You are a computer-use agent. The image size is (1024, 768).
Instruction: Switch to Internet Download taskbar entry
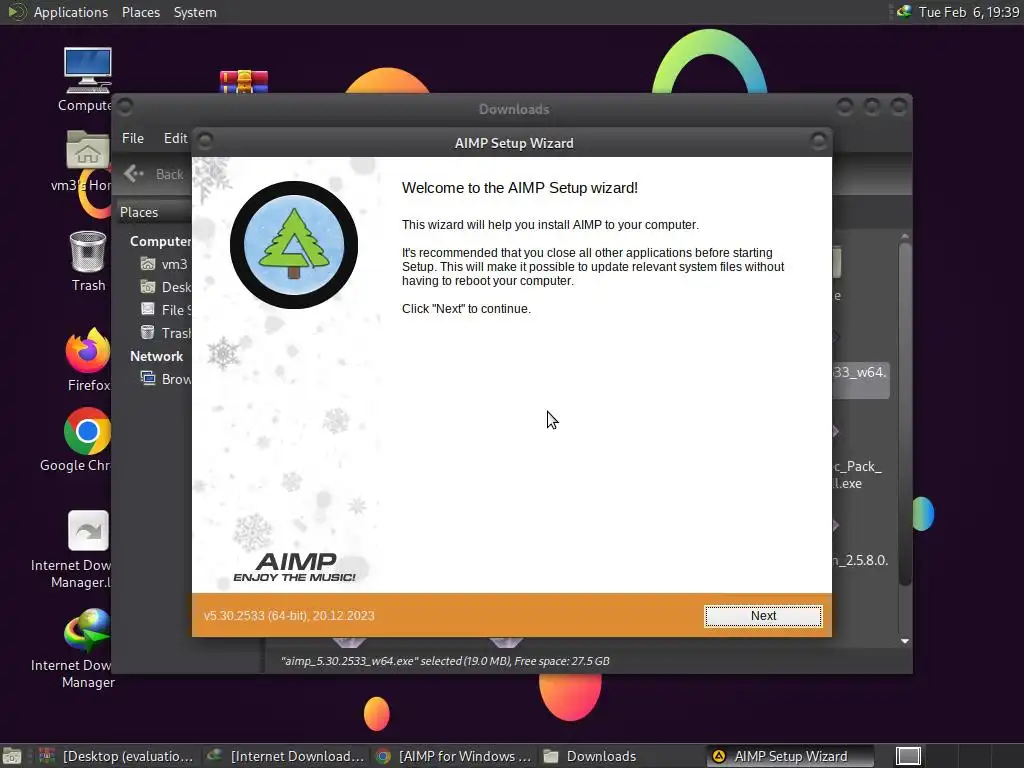(285, 756)
